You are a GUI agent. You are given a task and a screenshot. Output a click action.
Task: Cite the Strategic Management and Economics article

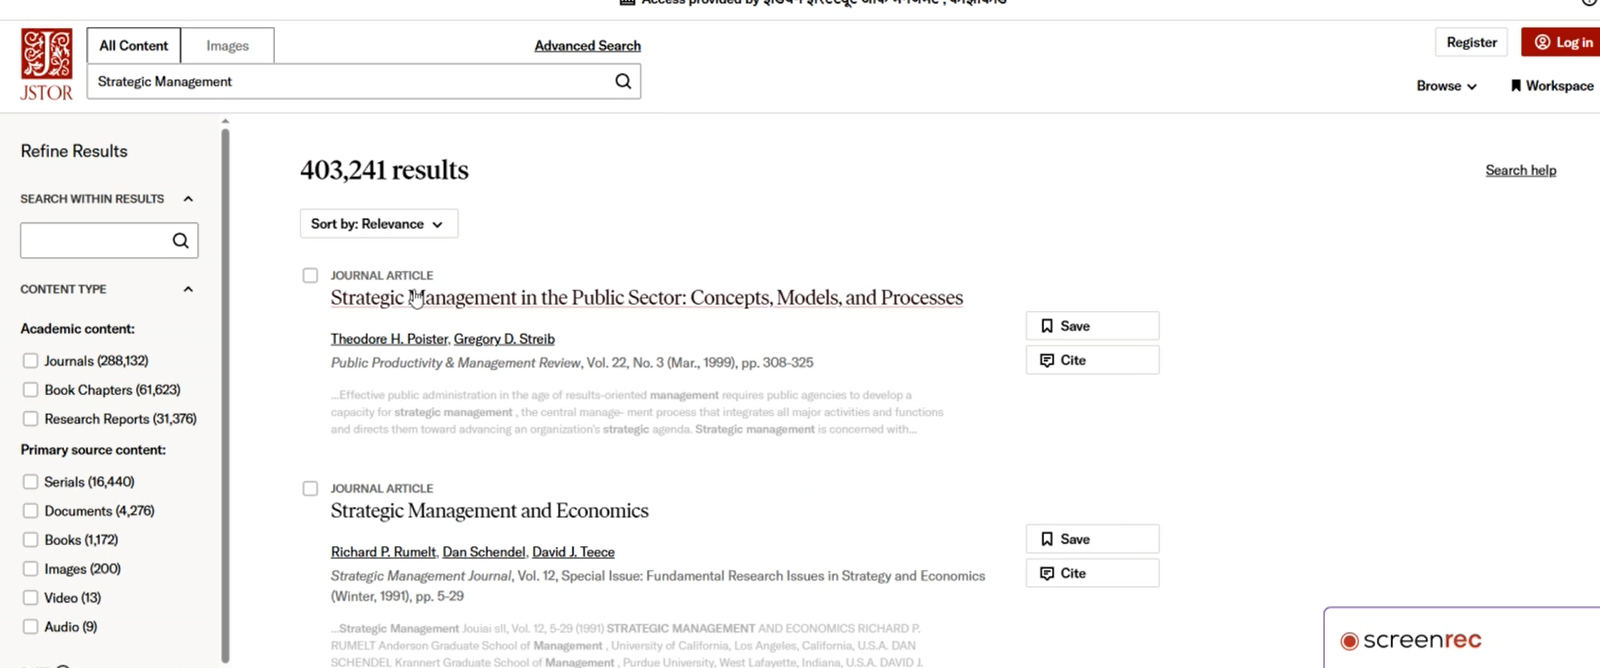pos(1092,573)
